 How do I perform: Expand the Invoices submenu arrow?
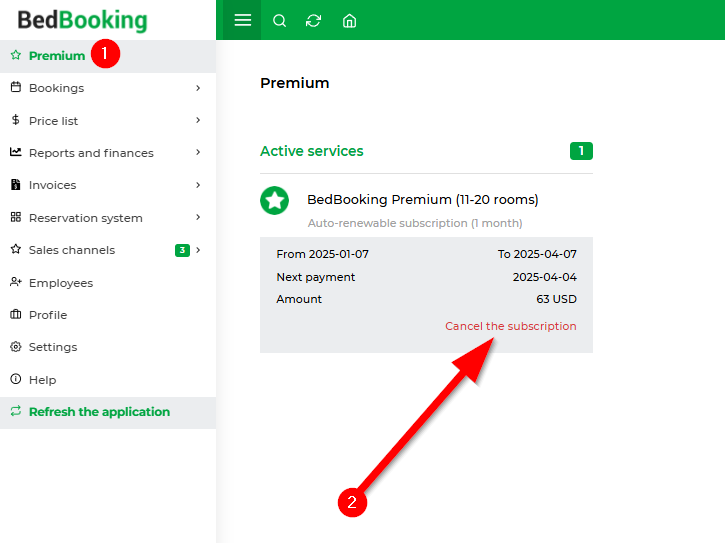point(198,185)
